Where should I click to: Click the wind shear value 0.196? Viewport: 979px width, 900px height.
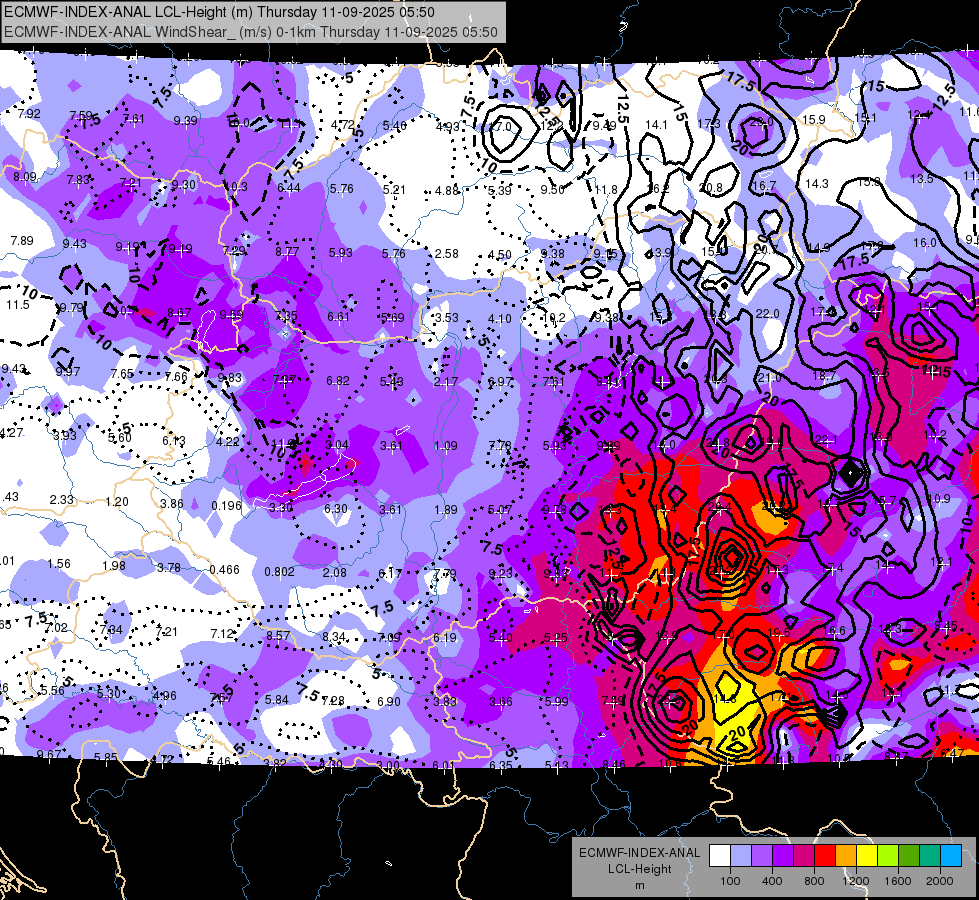(227, 505)
